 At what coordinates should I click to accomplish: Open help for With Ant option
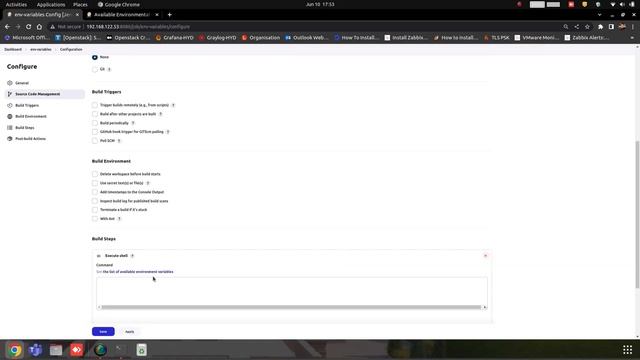click(119, 219)
